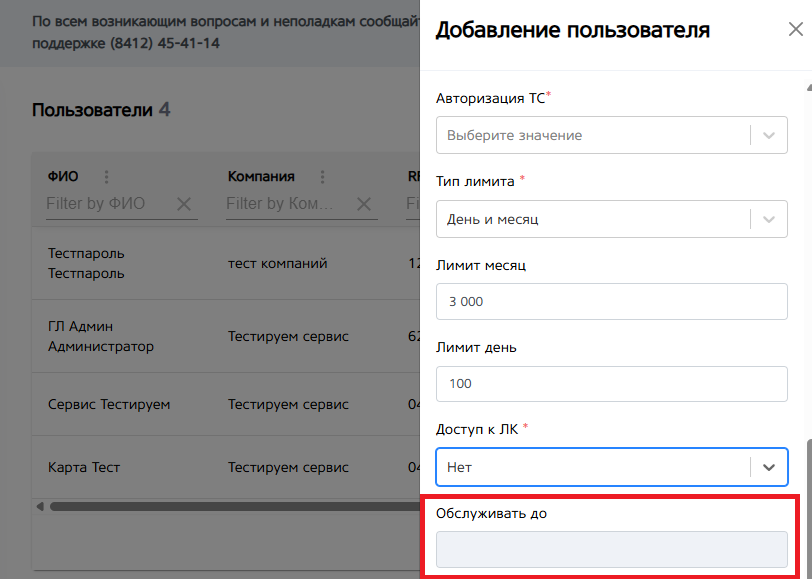
Task: Select the Сервис Тестируем user row
Action: [x=226, y=404]
